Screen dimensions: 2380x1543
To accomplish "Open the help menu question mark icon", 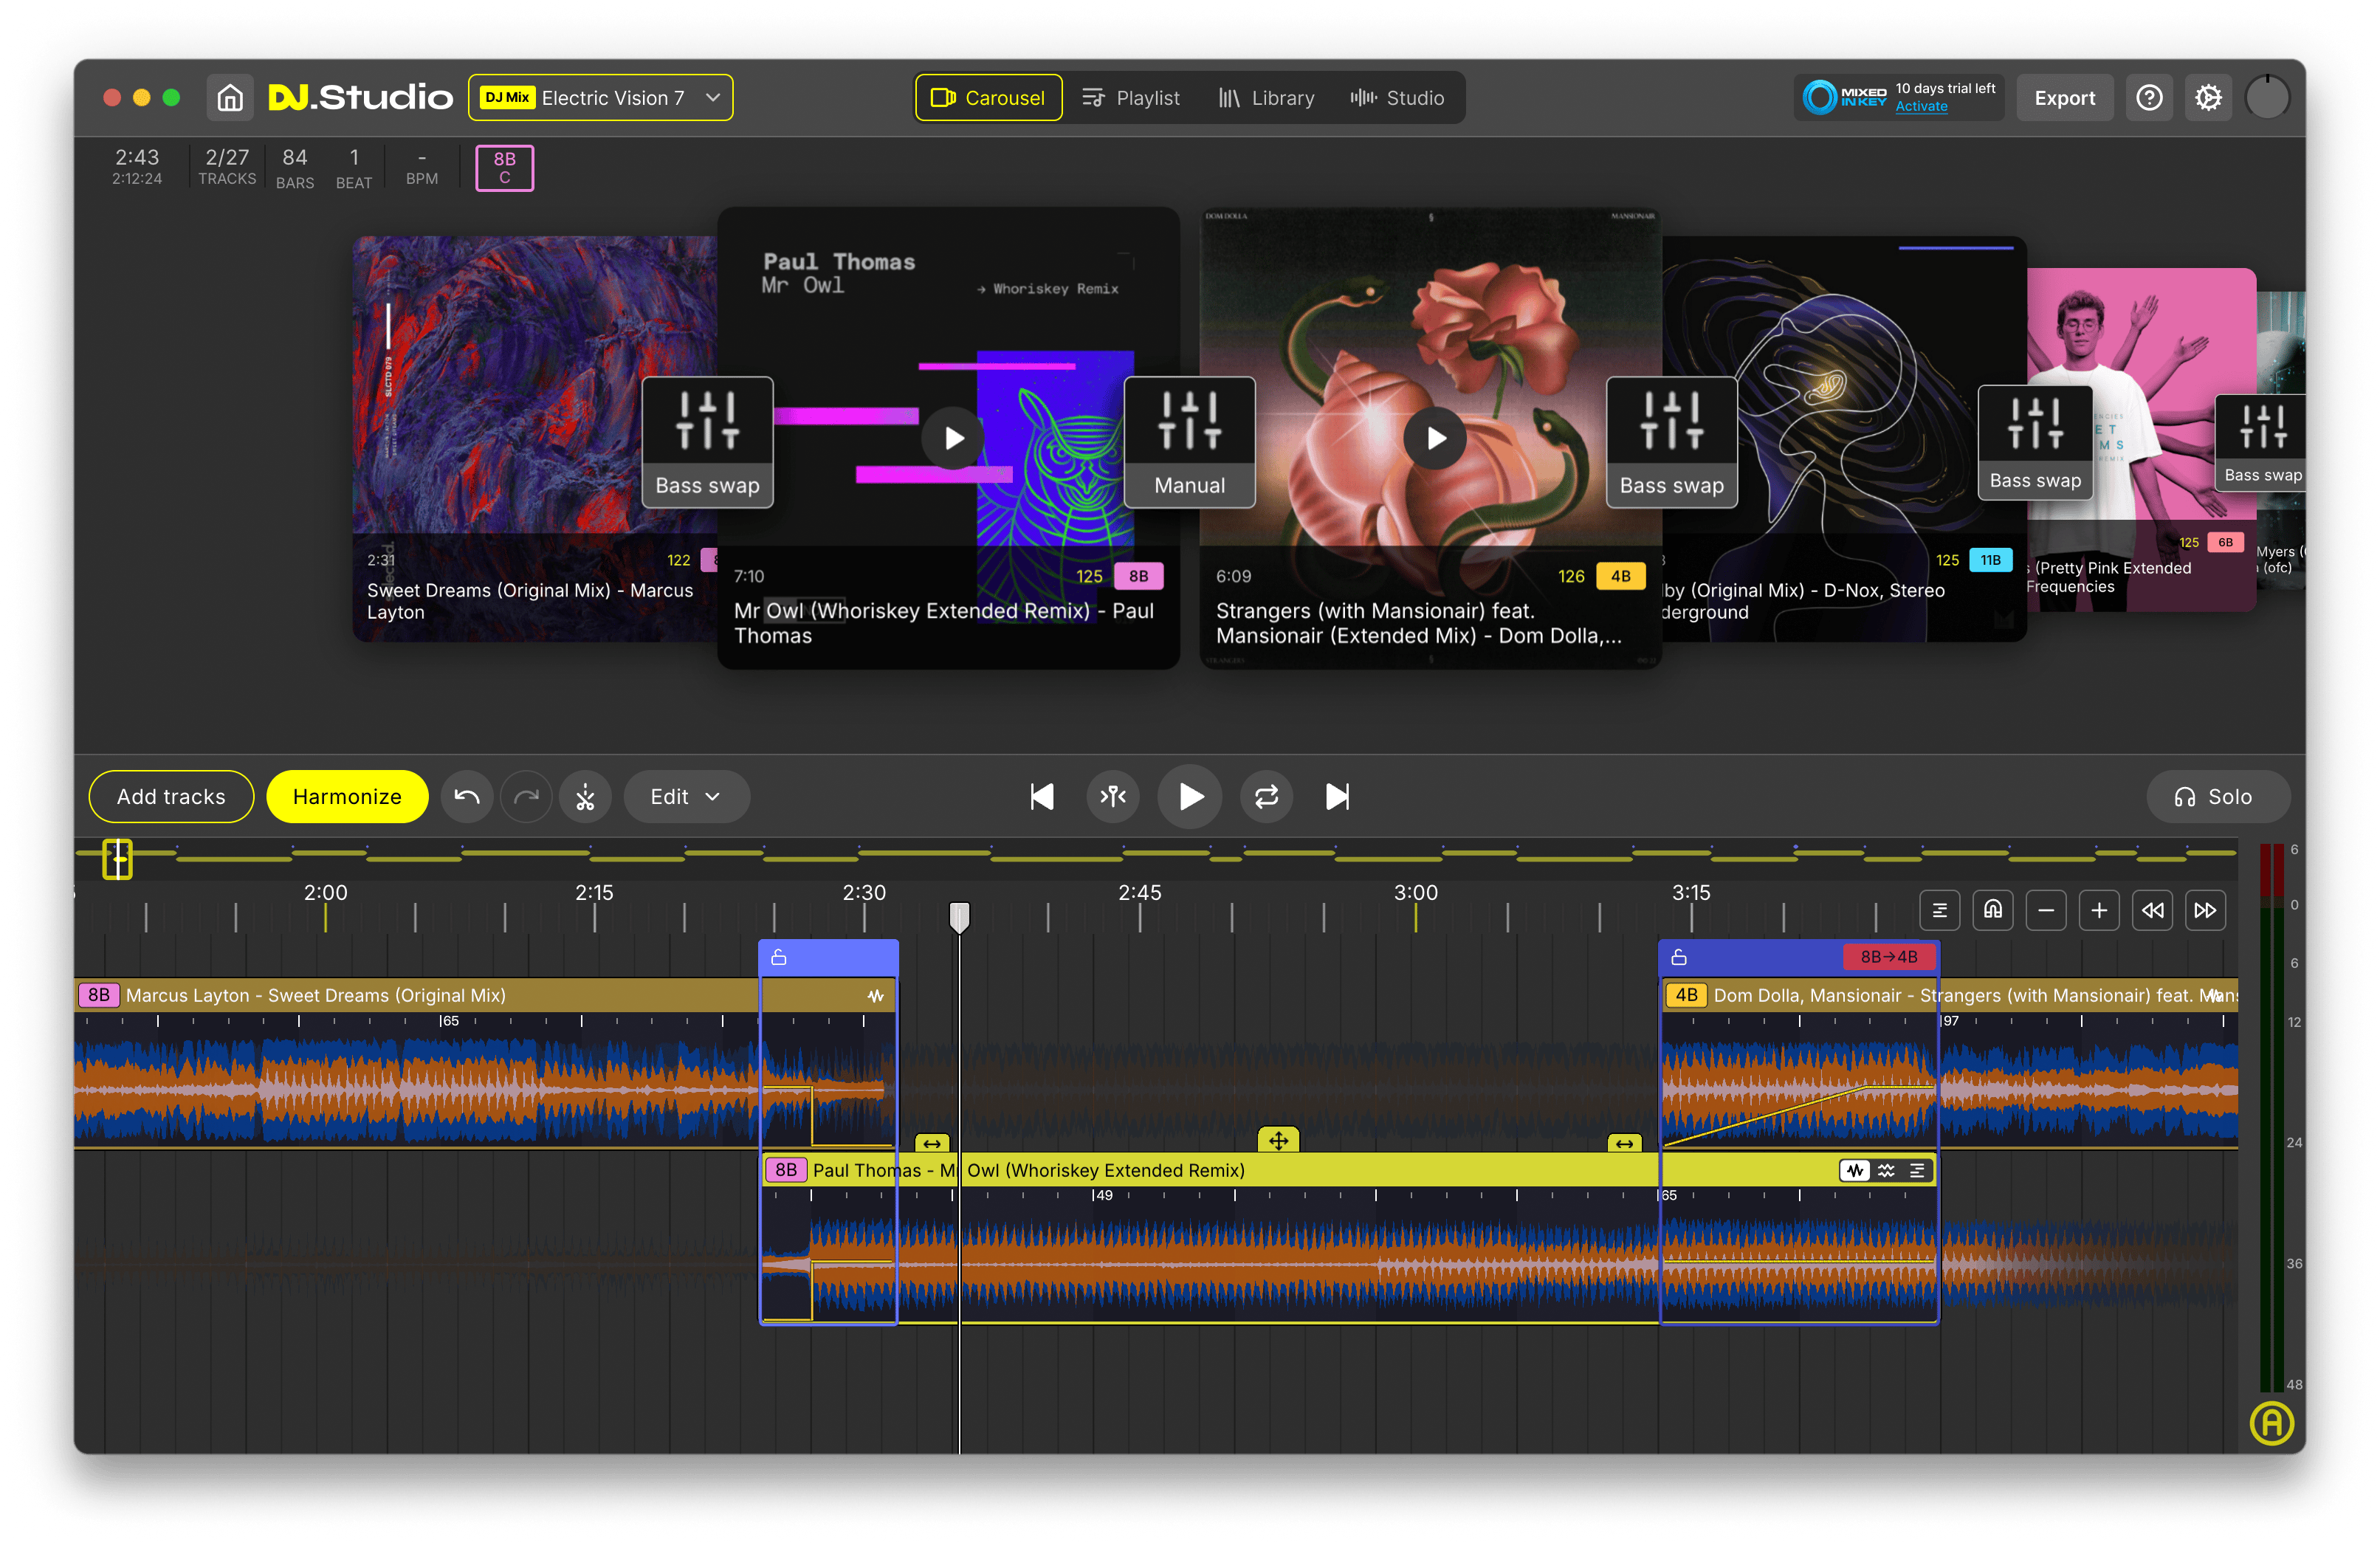I will pyautogui.click(x=2149, y=98).
